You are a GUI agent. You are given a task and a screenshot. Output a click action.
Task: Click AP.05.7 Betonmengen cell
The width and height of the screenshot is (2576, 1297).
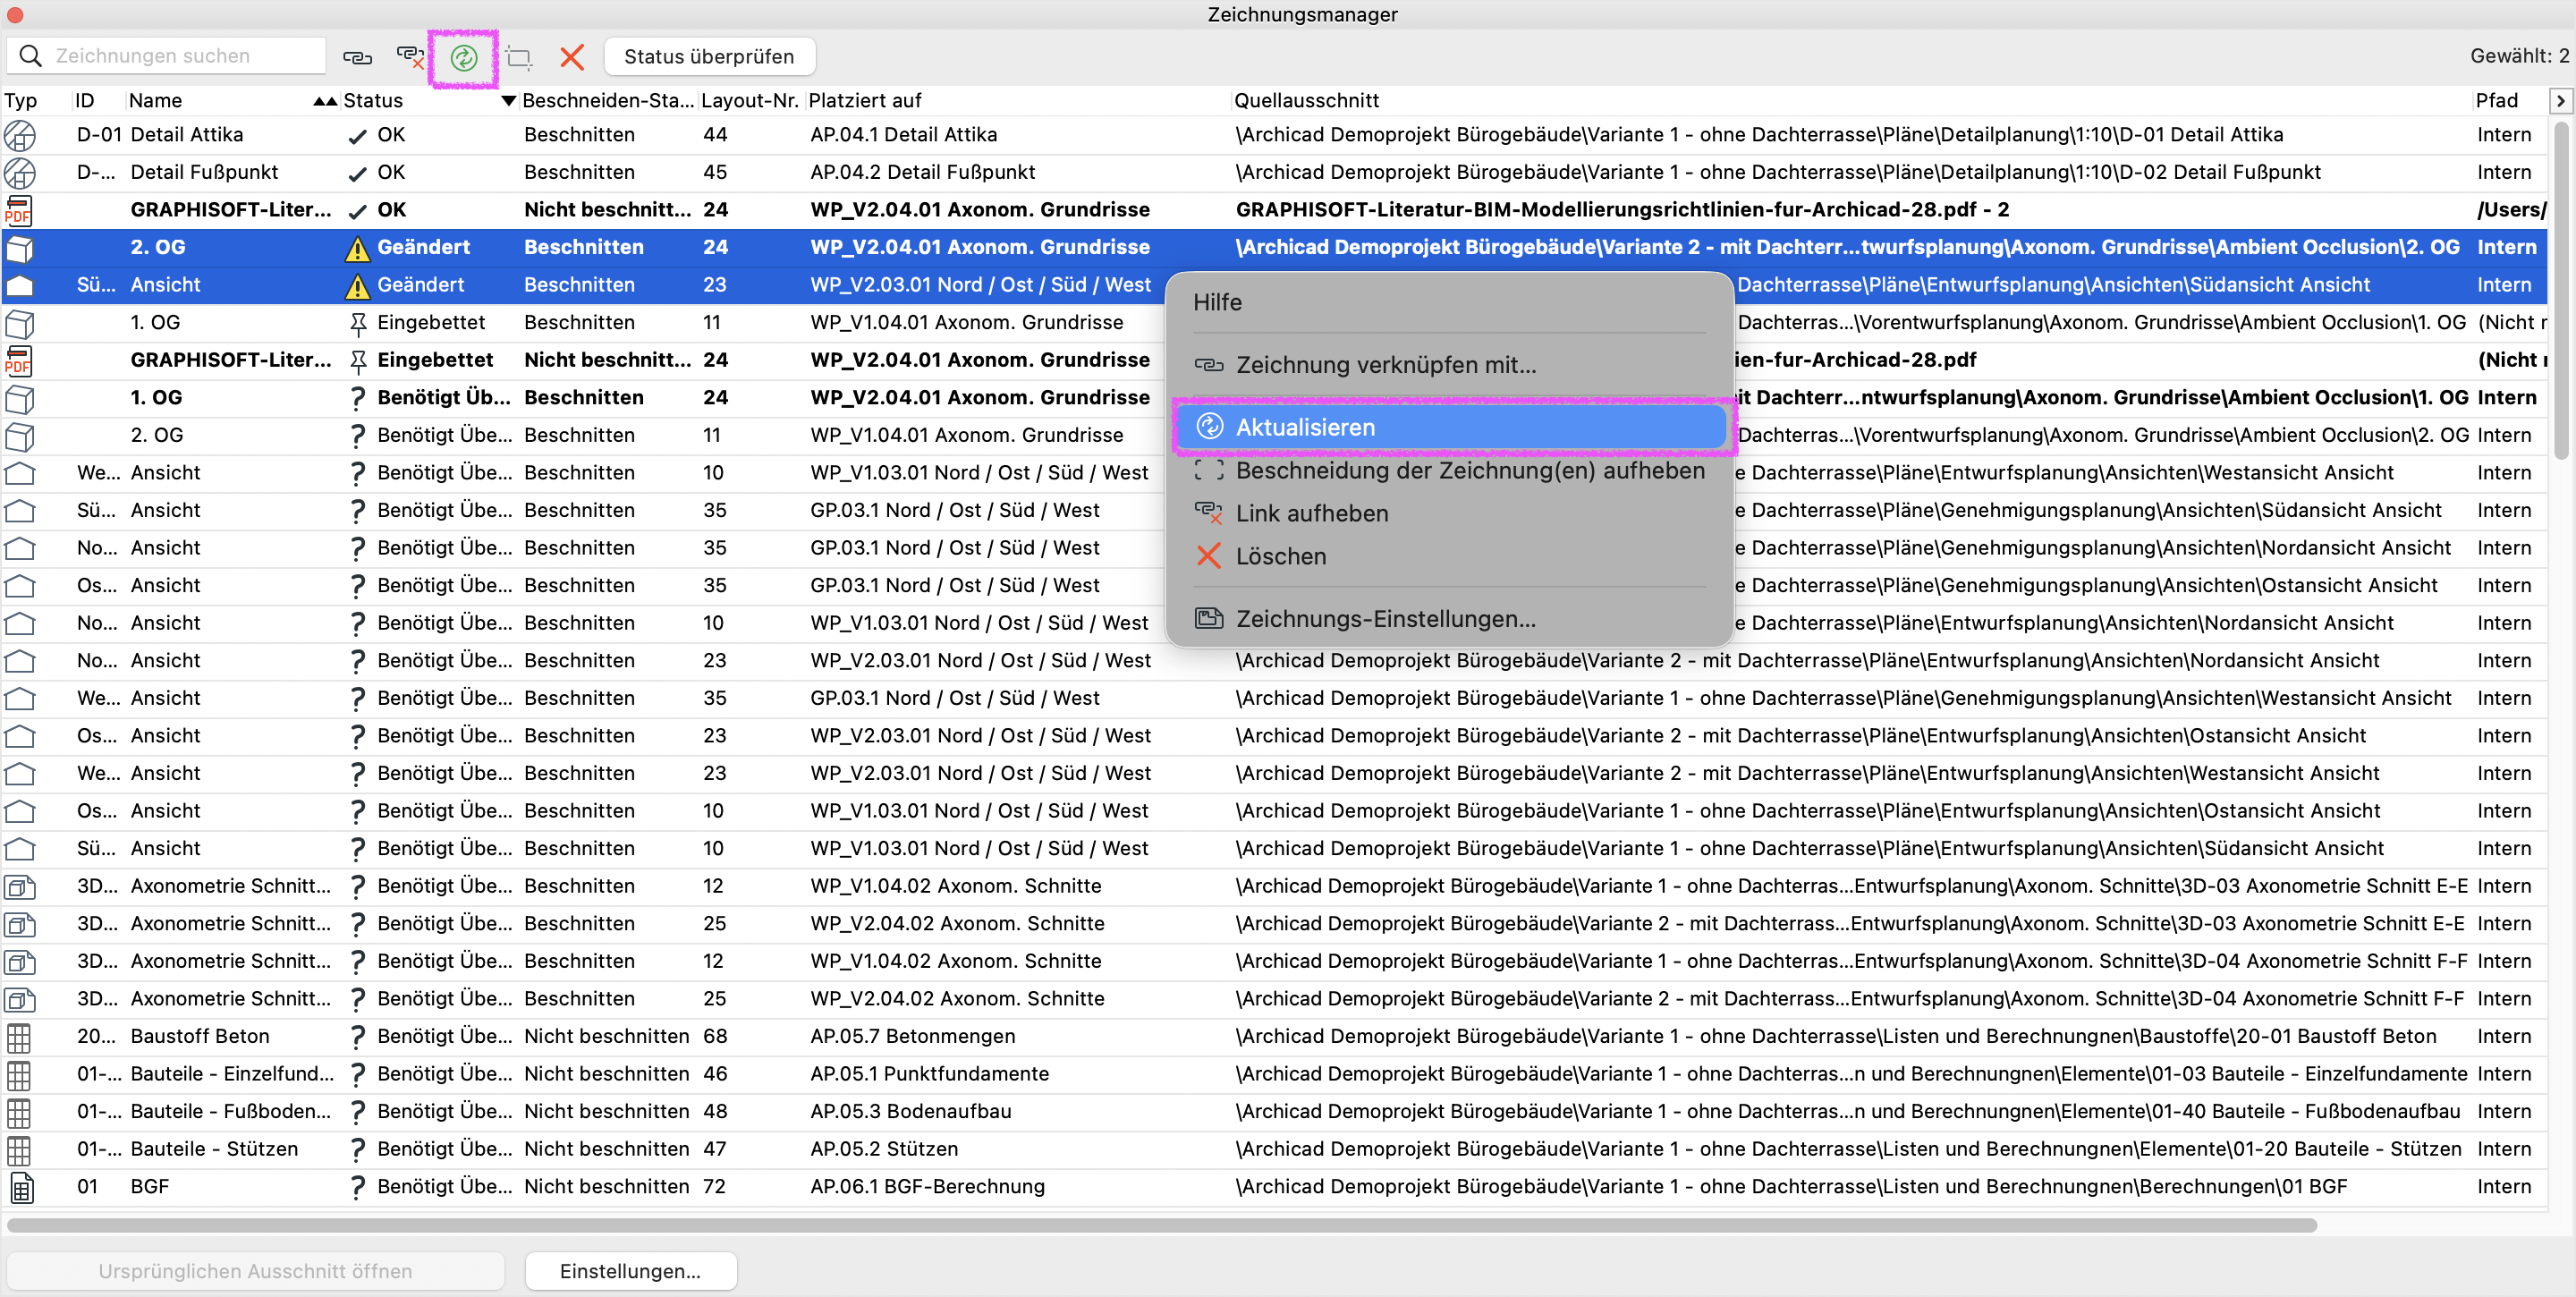(x=913, y=1037)
